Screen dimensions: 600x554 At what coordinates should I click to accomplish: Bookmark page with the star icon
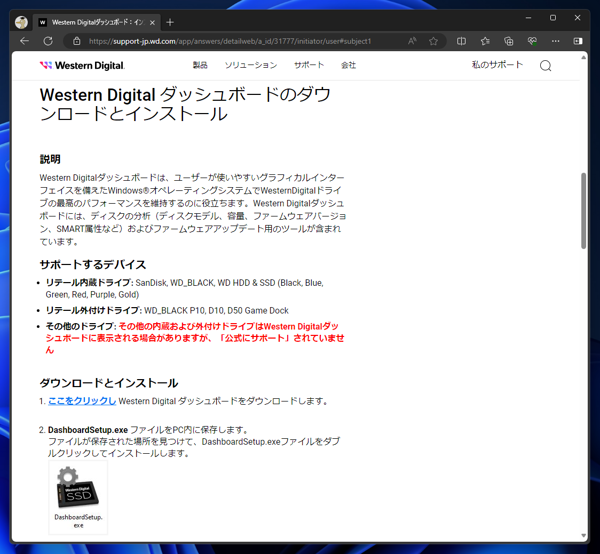434,41
